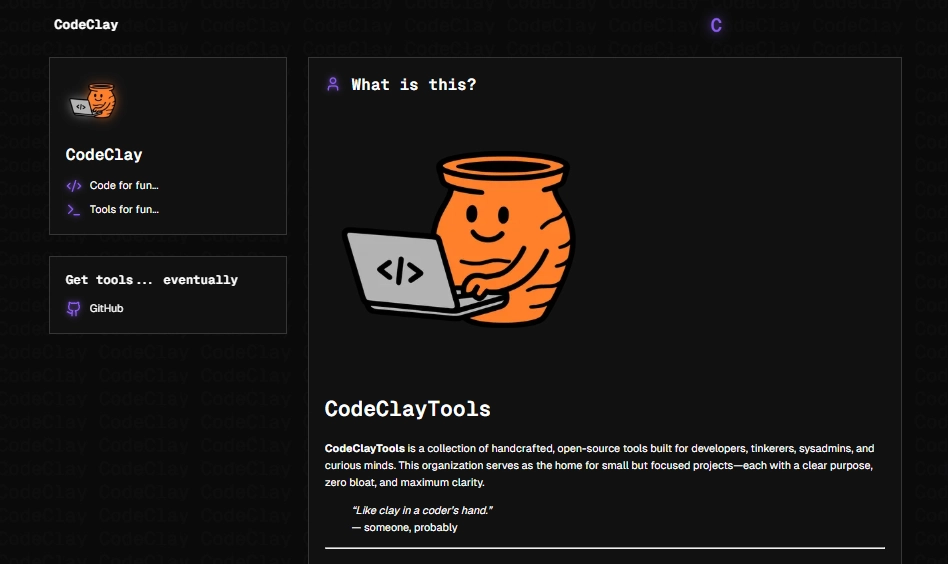This screenshot has height=564, width=948.
Task: Click the code brackets icon beside Code for fun
Action: pyautogui.click(x=74, y=186)
